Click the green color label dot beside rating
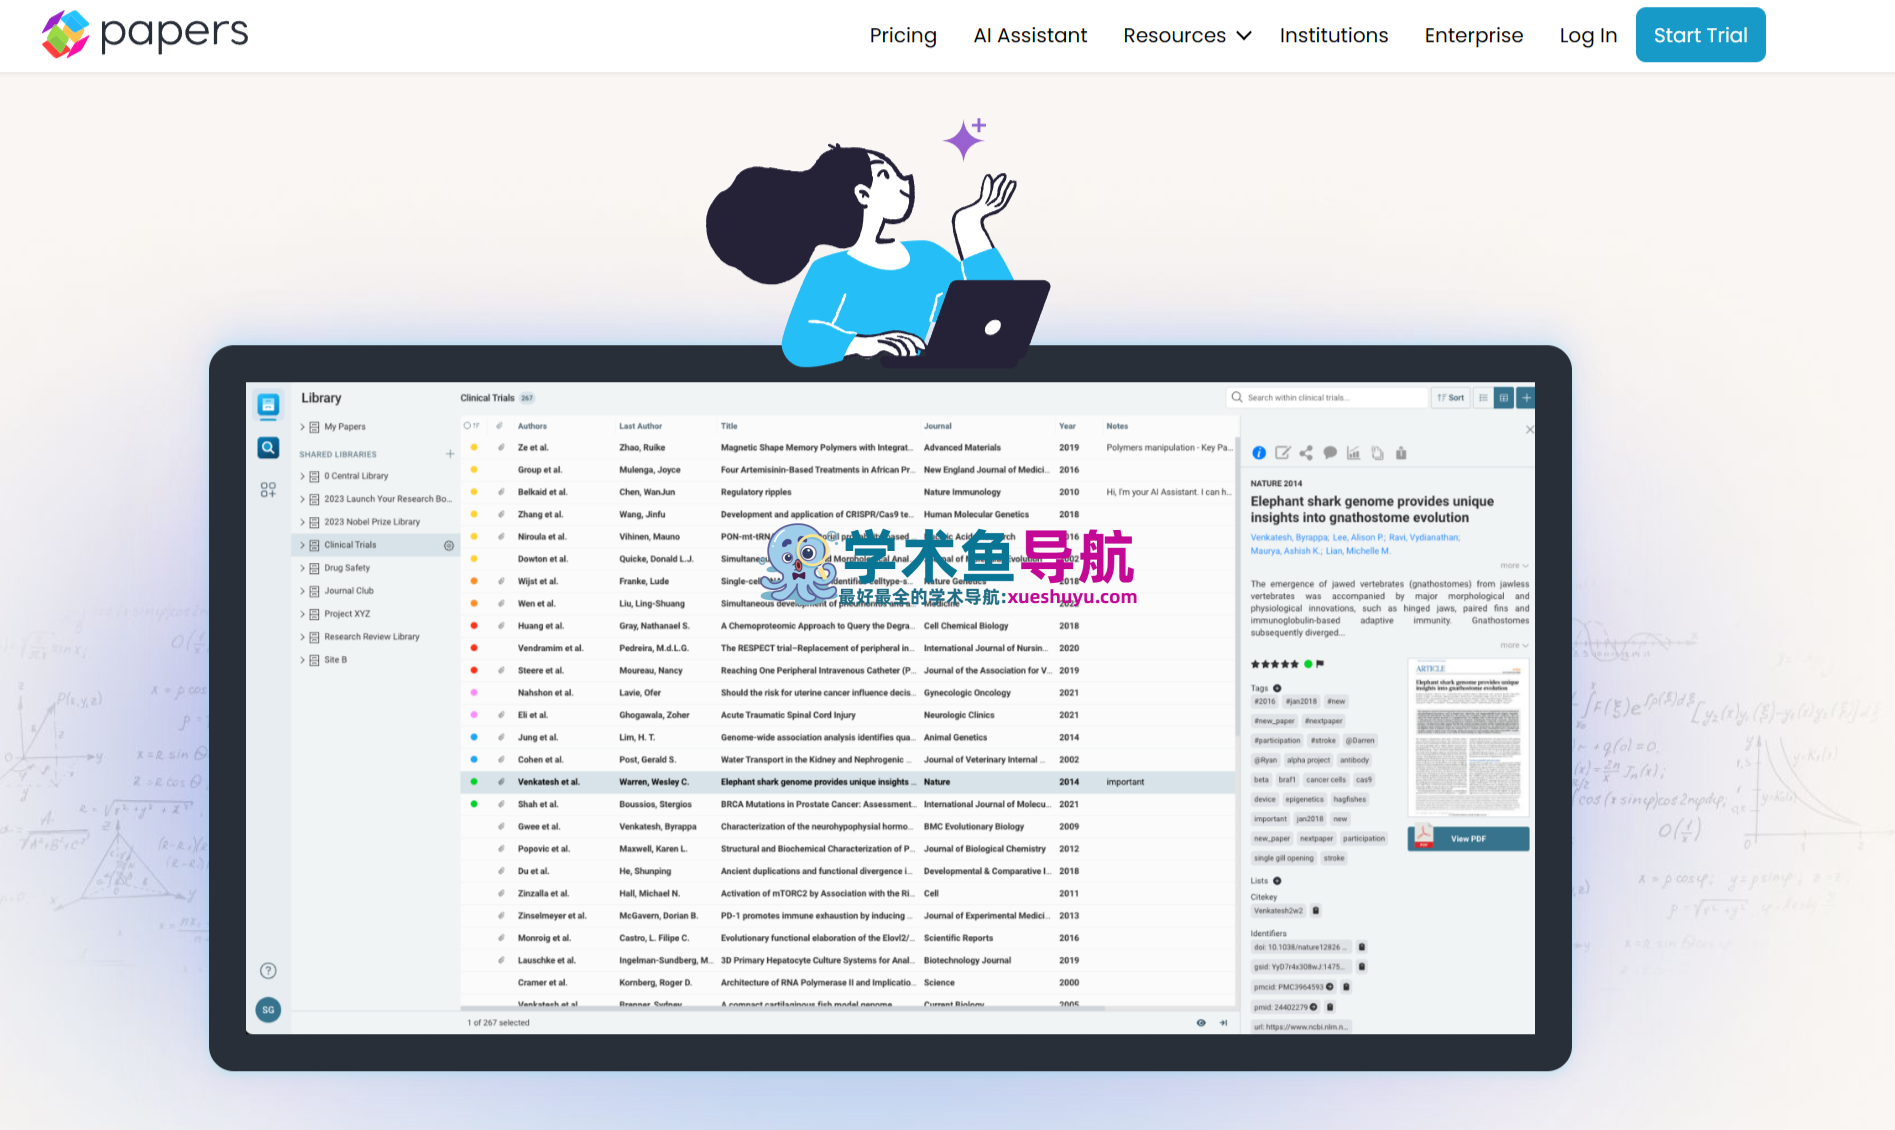 (1308, 664)
